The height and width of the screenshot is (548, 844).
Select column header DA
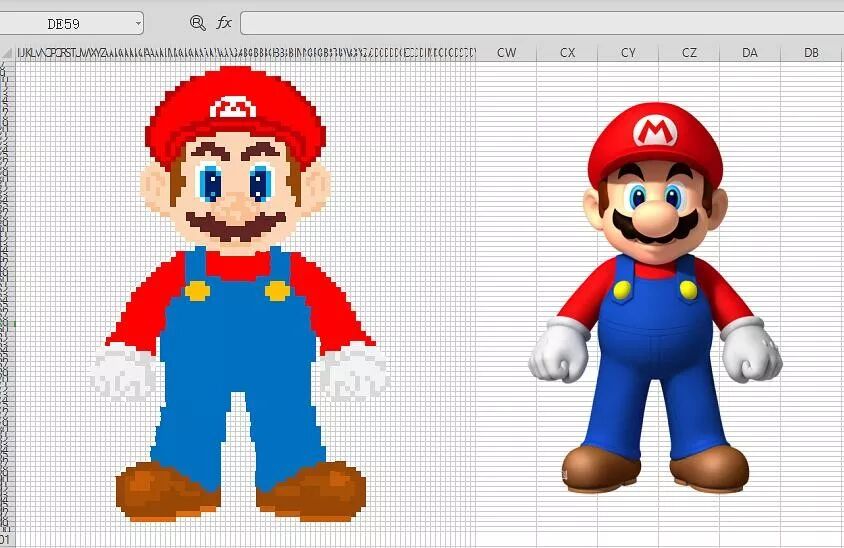point(750,53)
